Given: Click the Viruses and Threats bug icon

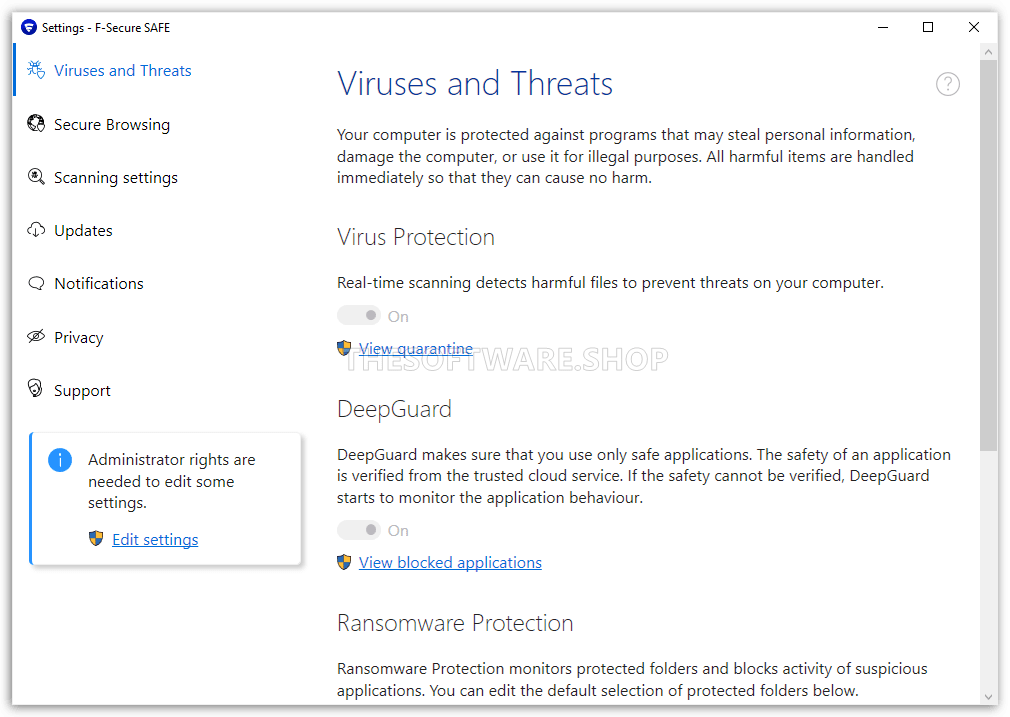Looking at the screenshot, I should coord(36,70).
